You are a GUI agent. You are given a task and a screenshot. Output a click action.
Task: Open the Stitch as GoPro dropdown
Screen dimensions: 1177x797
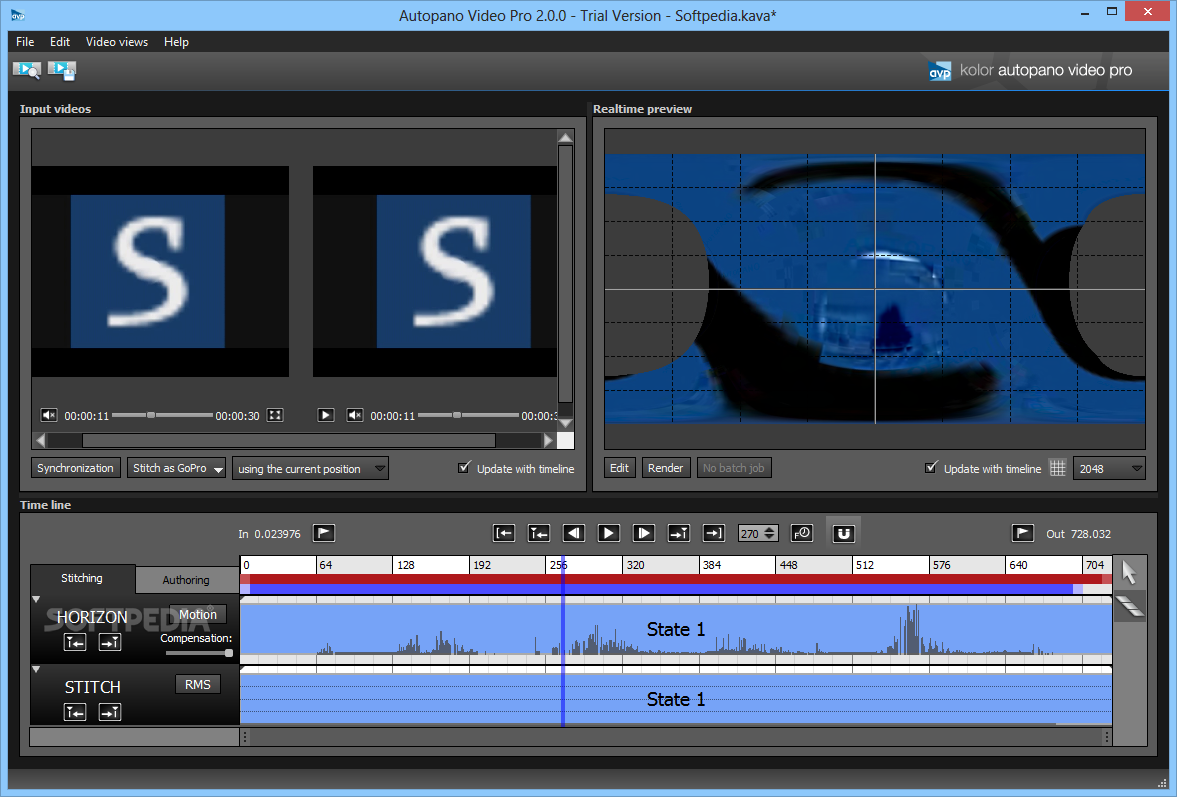click(x=176, y=468)
